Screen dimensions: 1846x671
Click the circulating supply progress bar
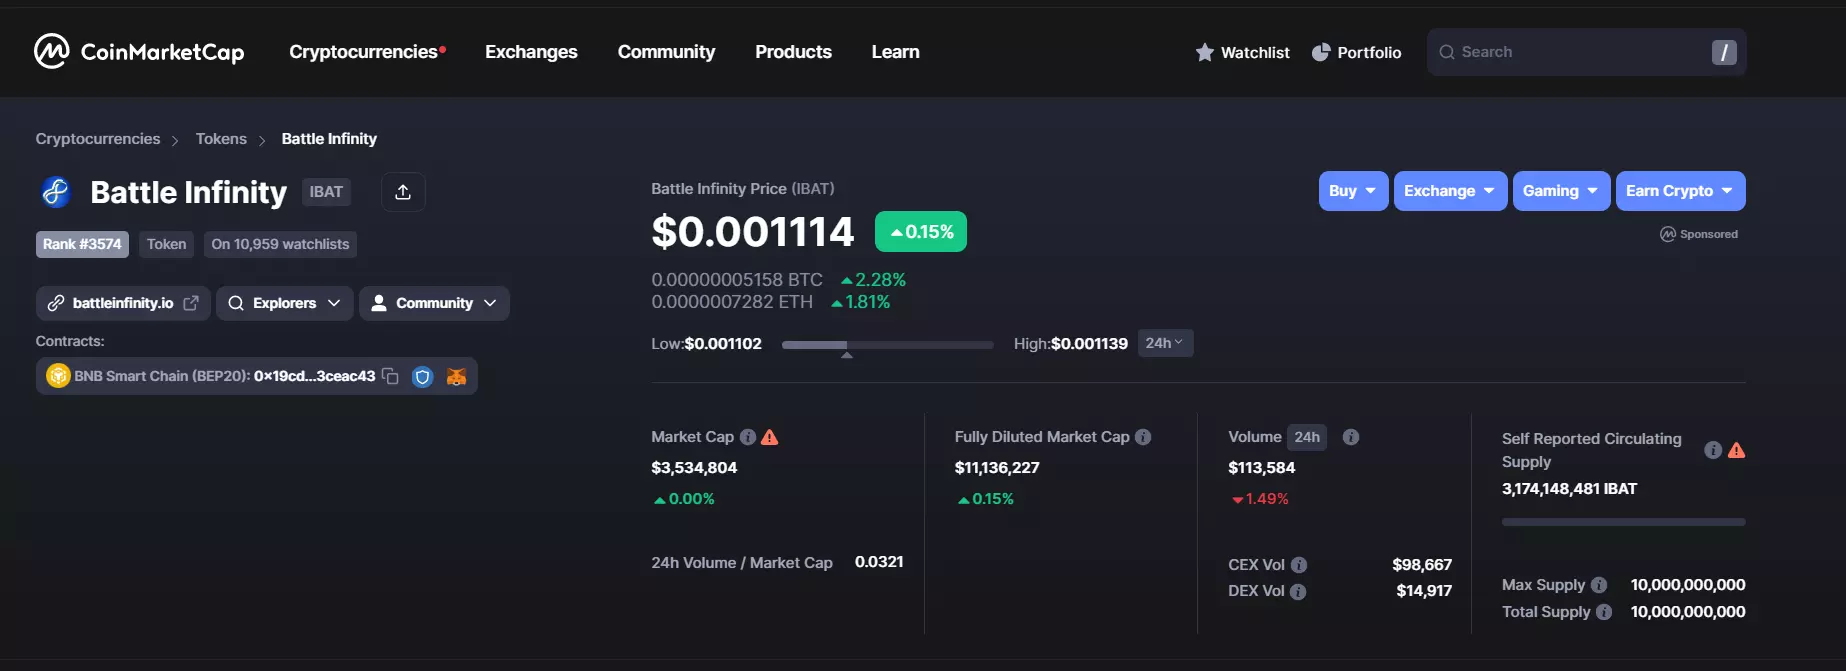point(1623,522)
